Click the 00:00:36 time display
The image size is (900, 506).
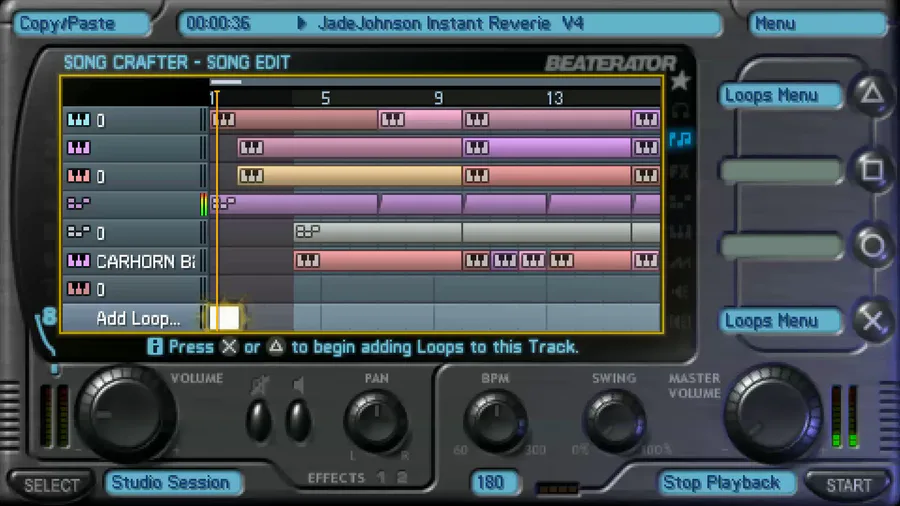point(218,24)
